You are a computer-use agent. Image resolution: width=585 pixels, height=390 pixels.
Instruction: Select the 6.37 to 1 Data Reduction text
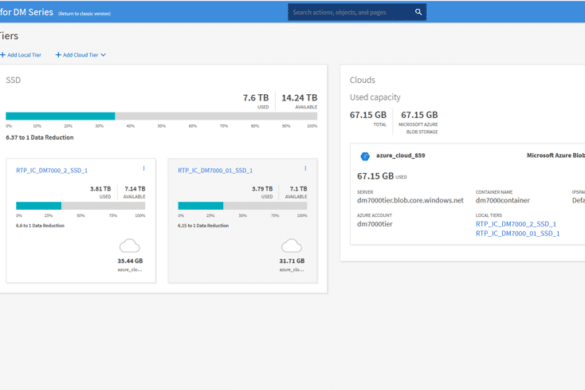point(40,137)
